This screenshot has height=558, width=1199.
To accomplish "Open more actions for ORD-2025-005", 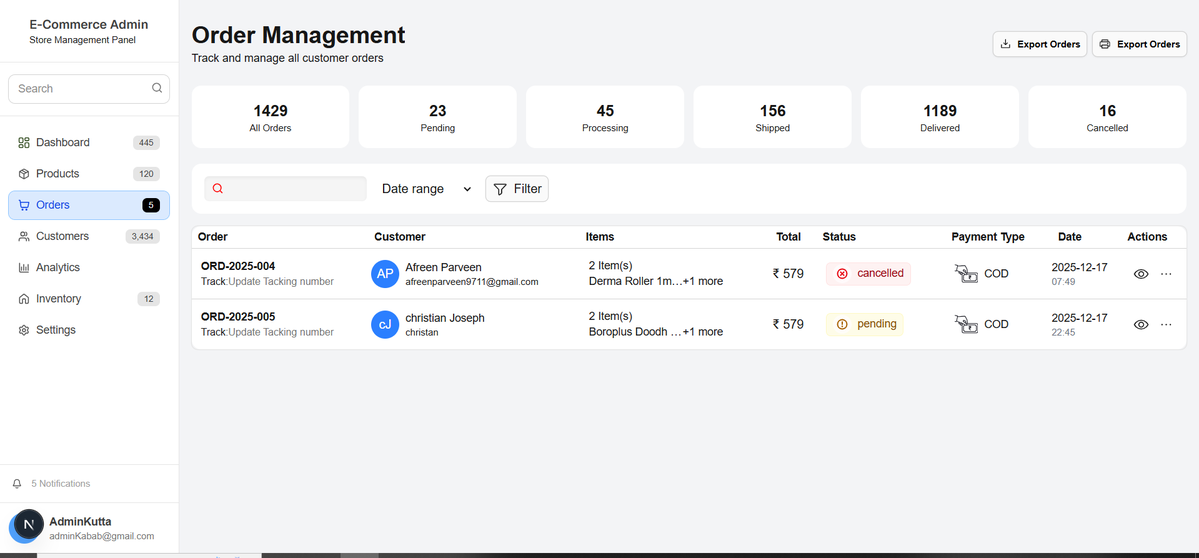I will click(x=1166, y=324).
